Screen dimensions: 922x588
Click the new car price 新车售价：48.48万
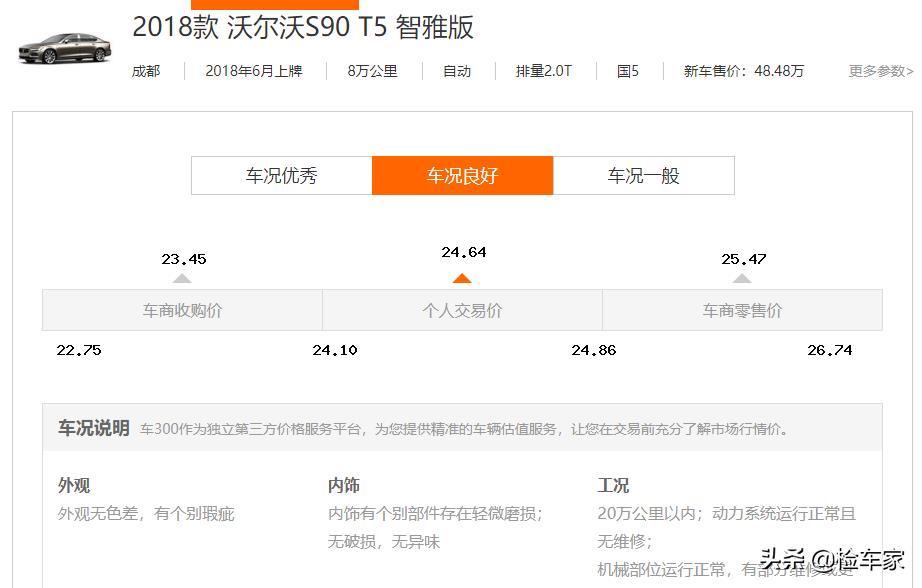pos(744,71)
